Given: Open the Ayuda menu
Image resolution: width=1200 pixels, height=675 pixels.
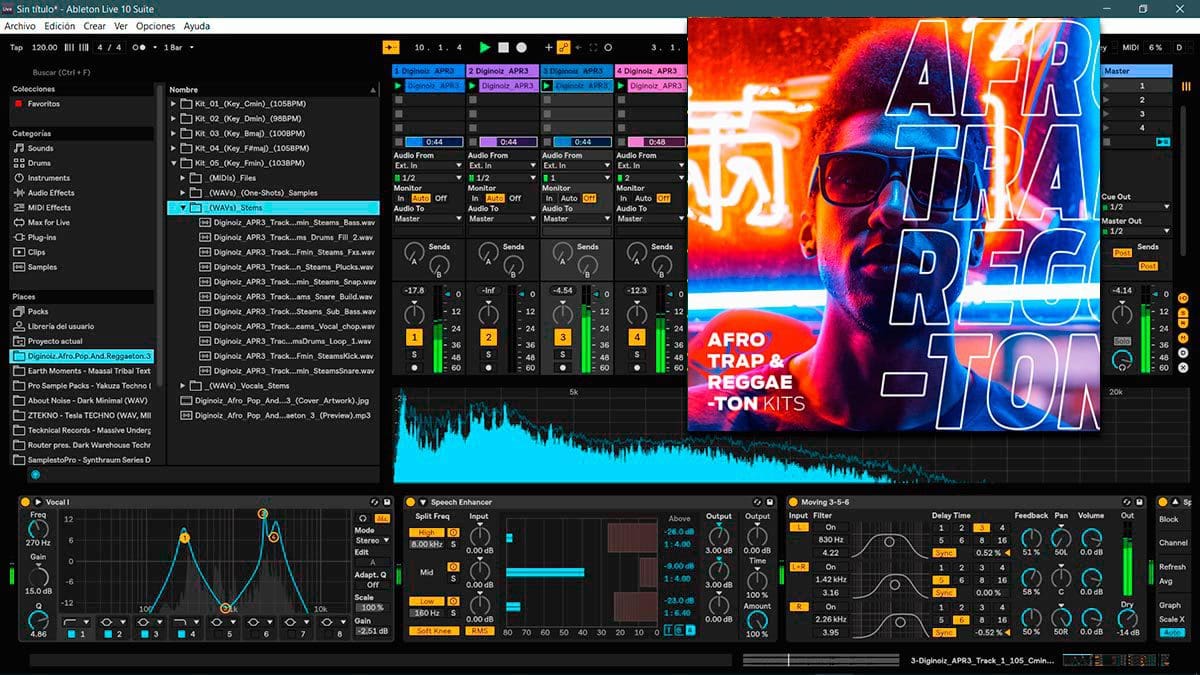Looking at the screenshot, I should (x=197, y=26).
